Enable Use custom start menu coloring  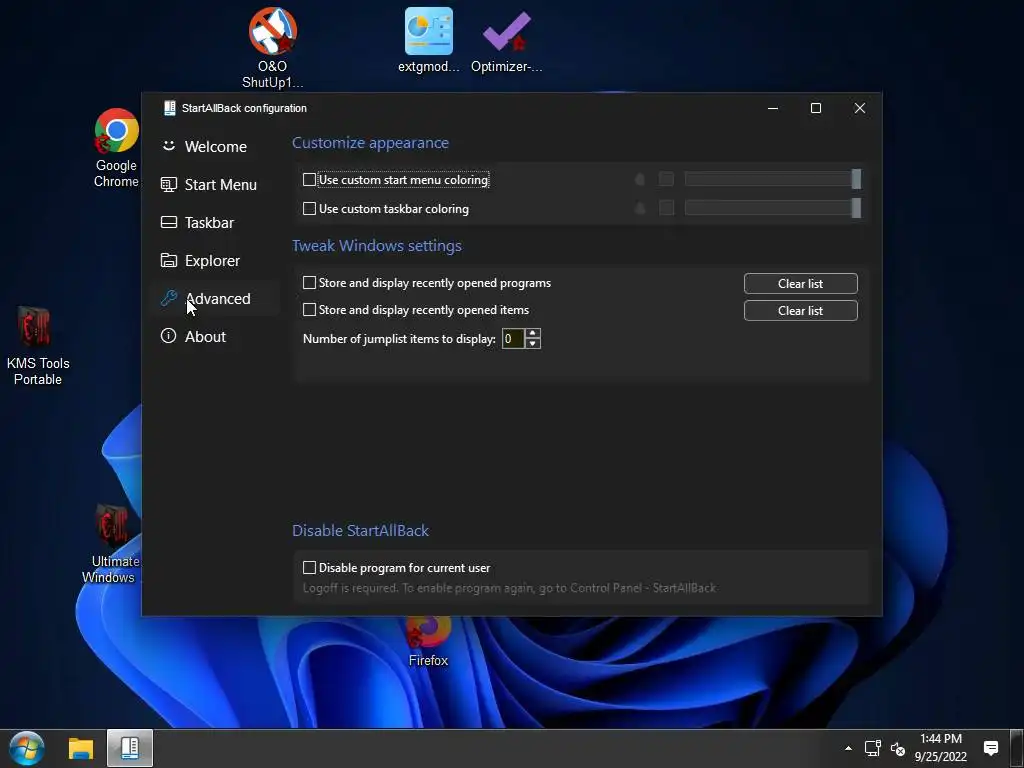click(310, 180)
